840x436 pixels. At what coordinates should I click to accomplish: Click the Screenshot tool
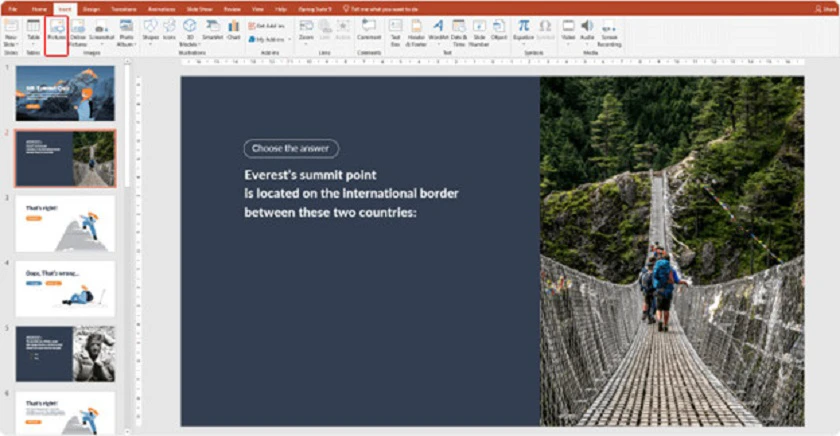point(101,33)
